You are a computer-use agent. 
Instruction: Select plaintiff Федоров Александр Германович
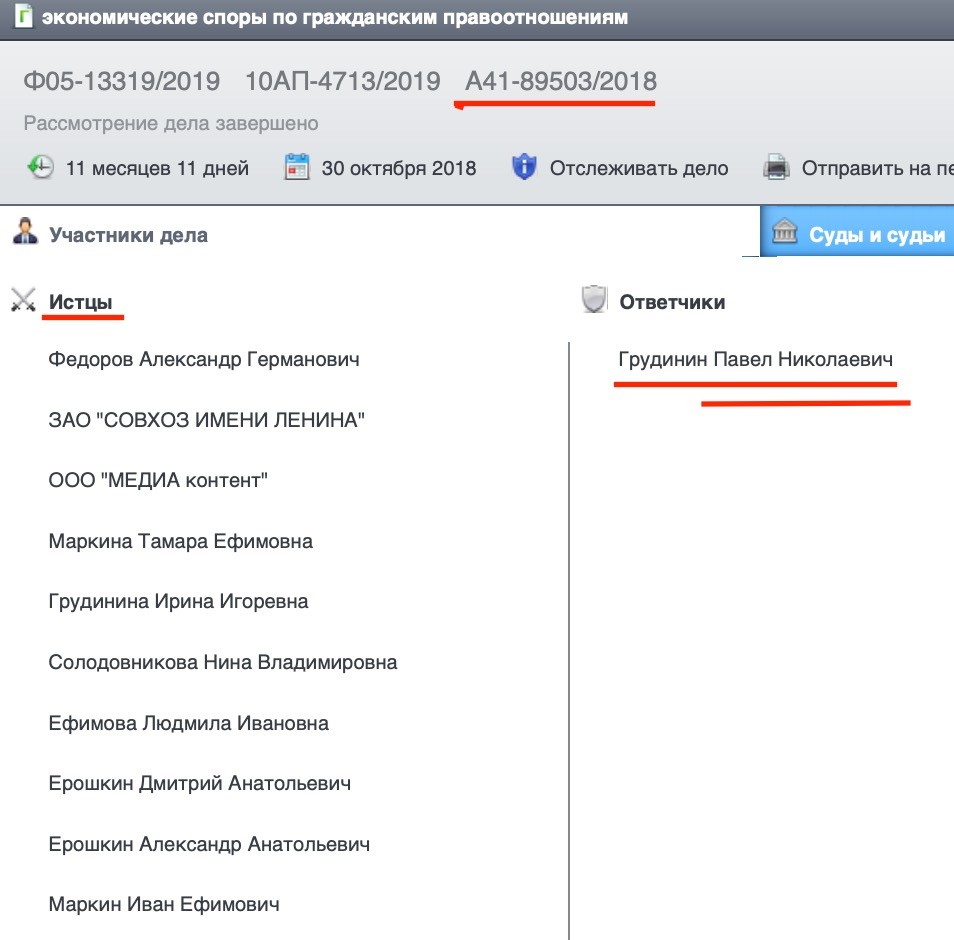204,359
